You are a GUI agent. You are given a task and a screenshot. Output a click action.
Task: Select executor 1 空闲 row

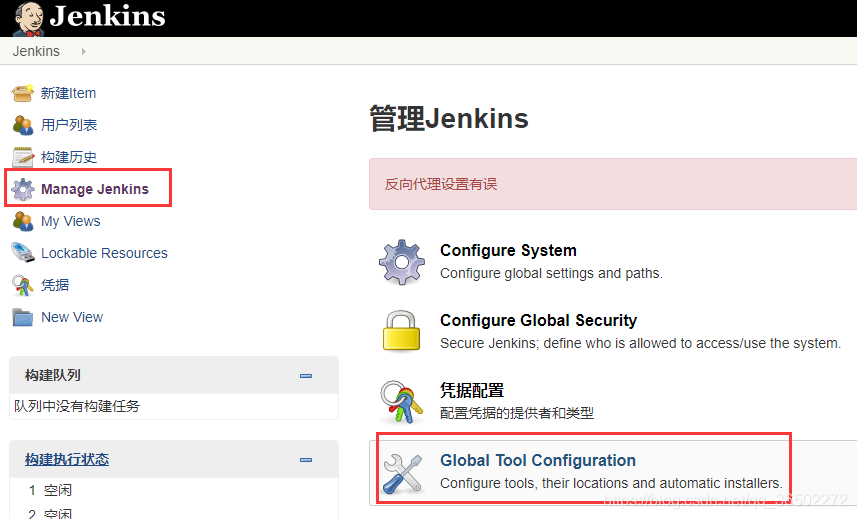(x=50, y=490)
